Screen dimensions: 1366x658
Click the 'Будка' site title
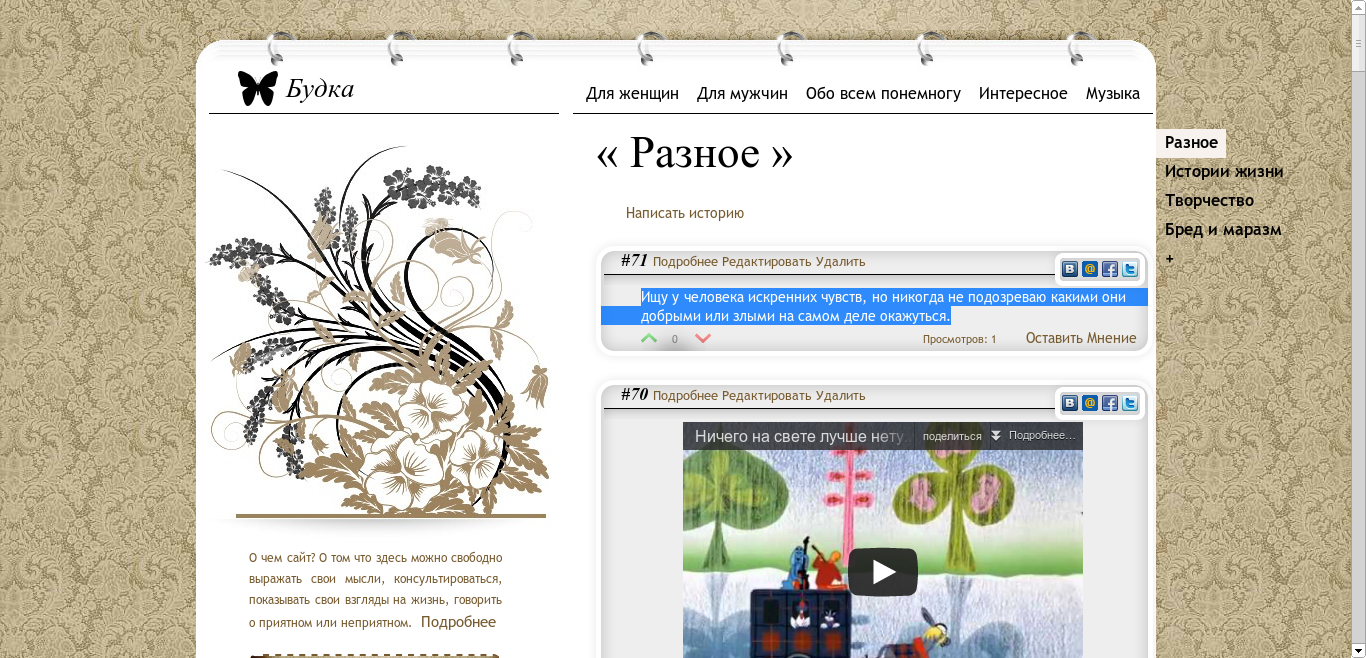coord(320,89)
